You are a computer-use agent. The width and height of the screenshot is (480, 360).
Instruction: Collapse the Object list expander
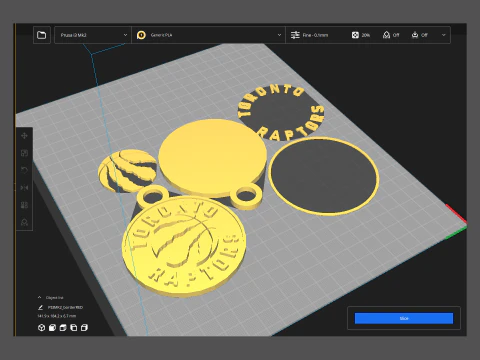(40, 297)
